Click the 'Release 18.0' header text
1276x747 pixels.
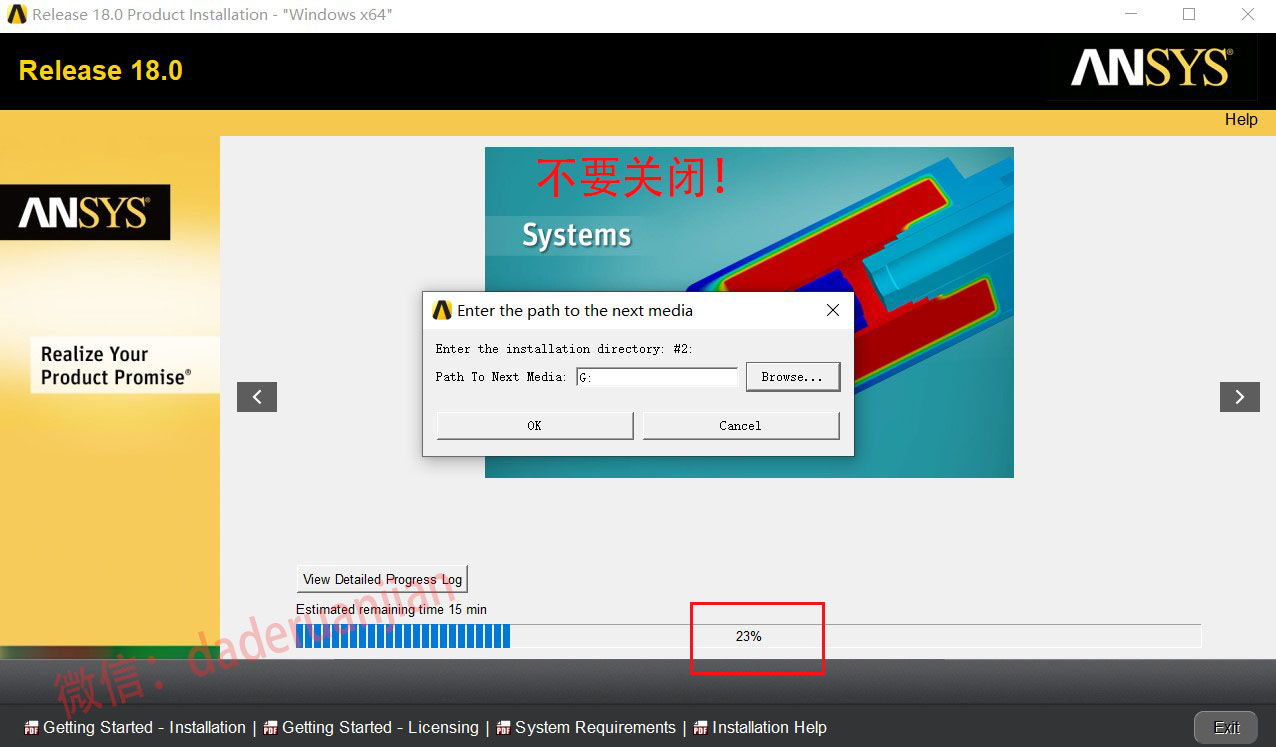[x=101, y=71]
